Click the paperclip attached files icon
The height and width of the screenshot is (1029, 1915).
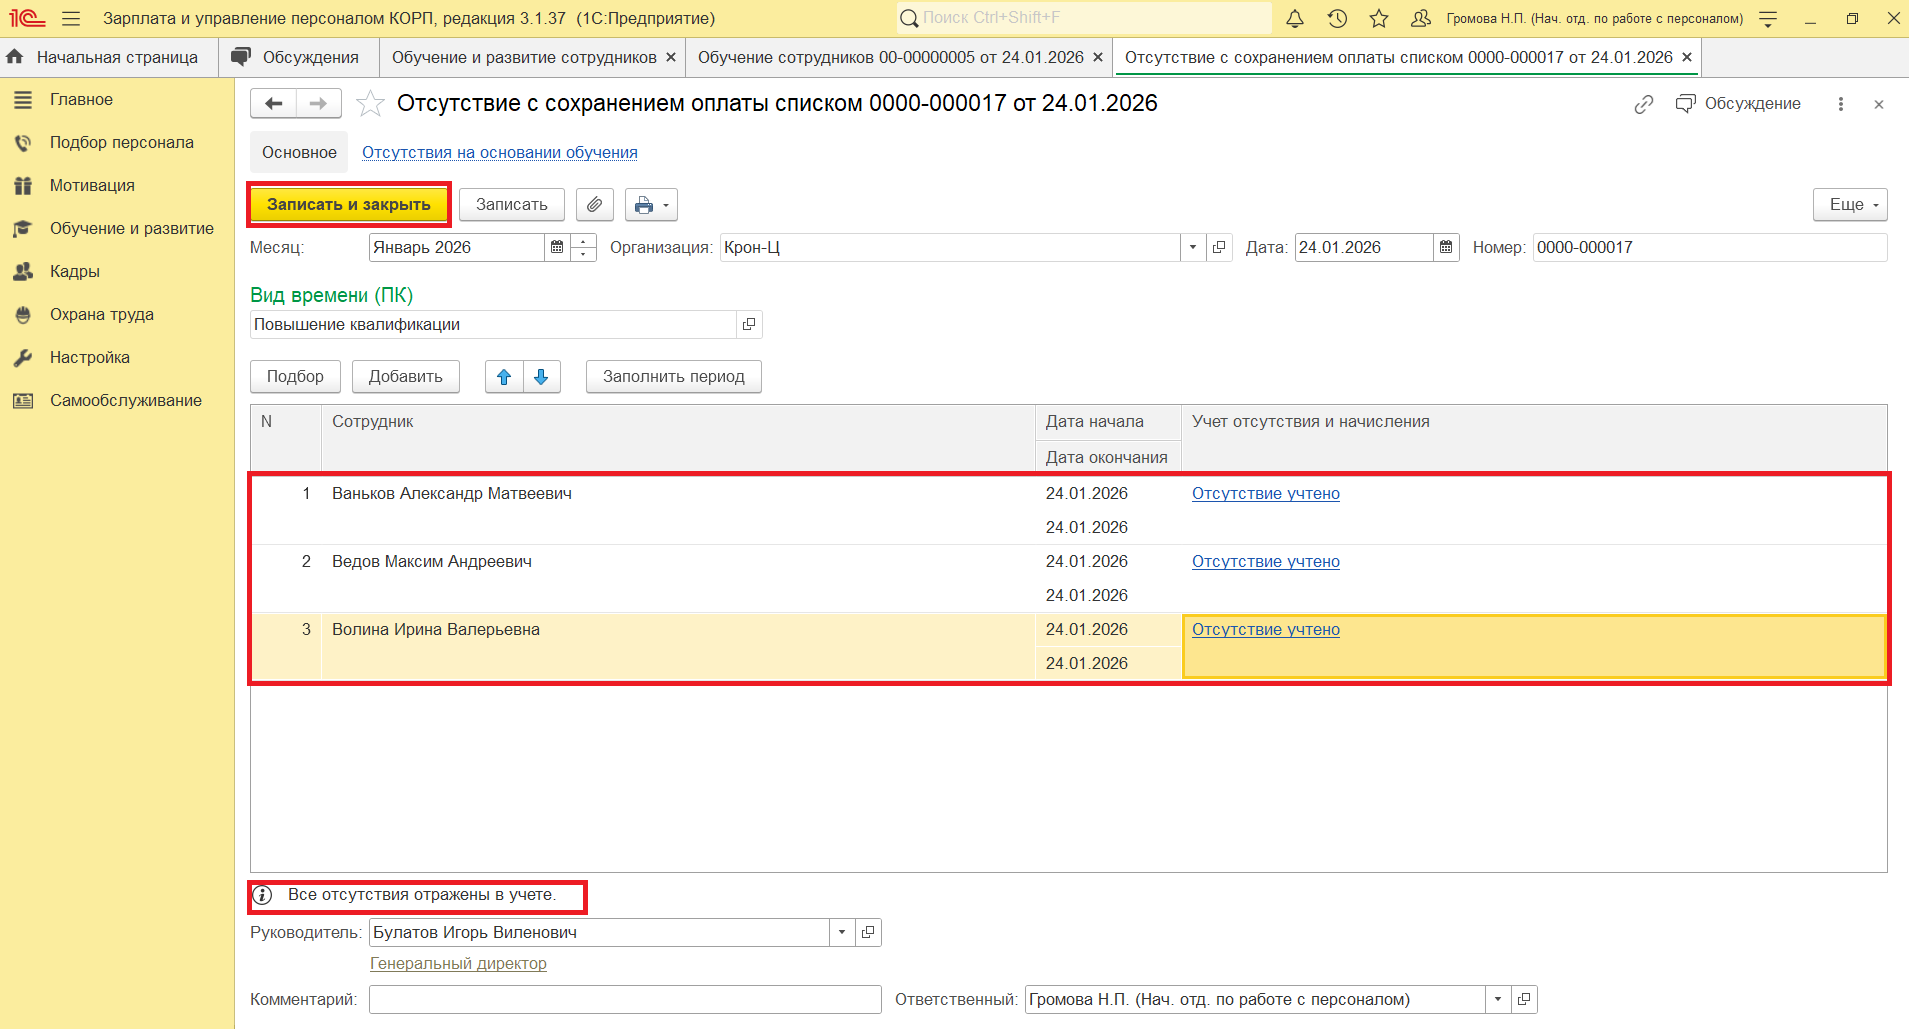595,205
